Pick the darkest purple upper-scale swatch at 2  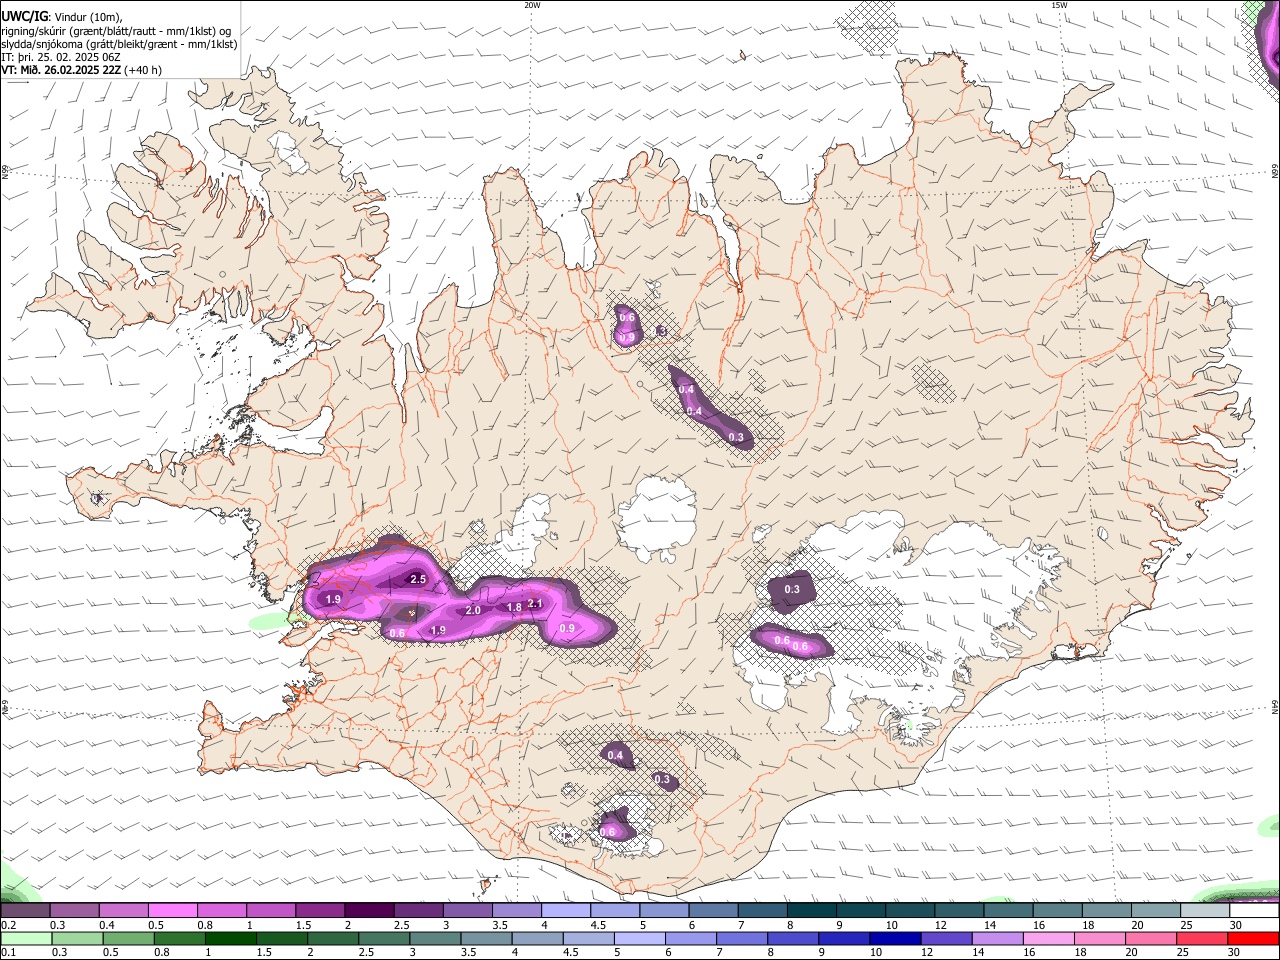tap(369, 910)
